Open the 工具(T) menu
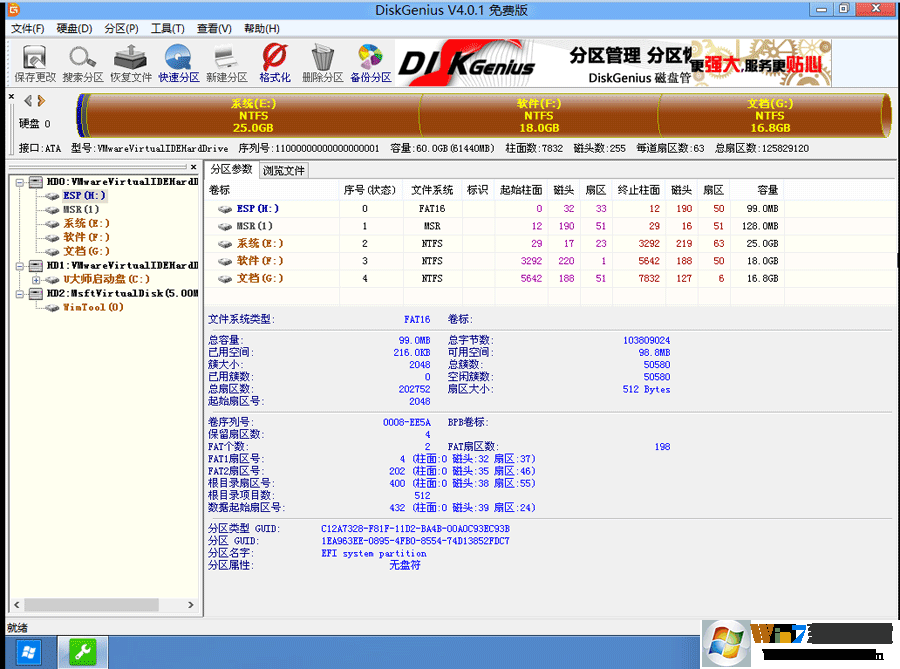This screenshot has height=669, width=900. tap(166, 28)
